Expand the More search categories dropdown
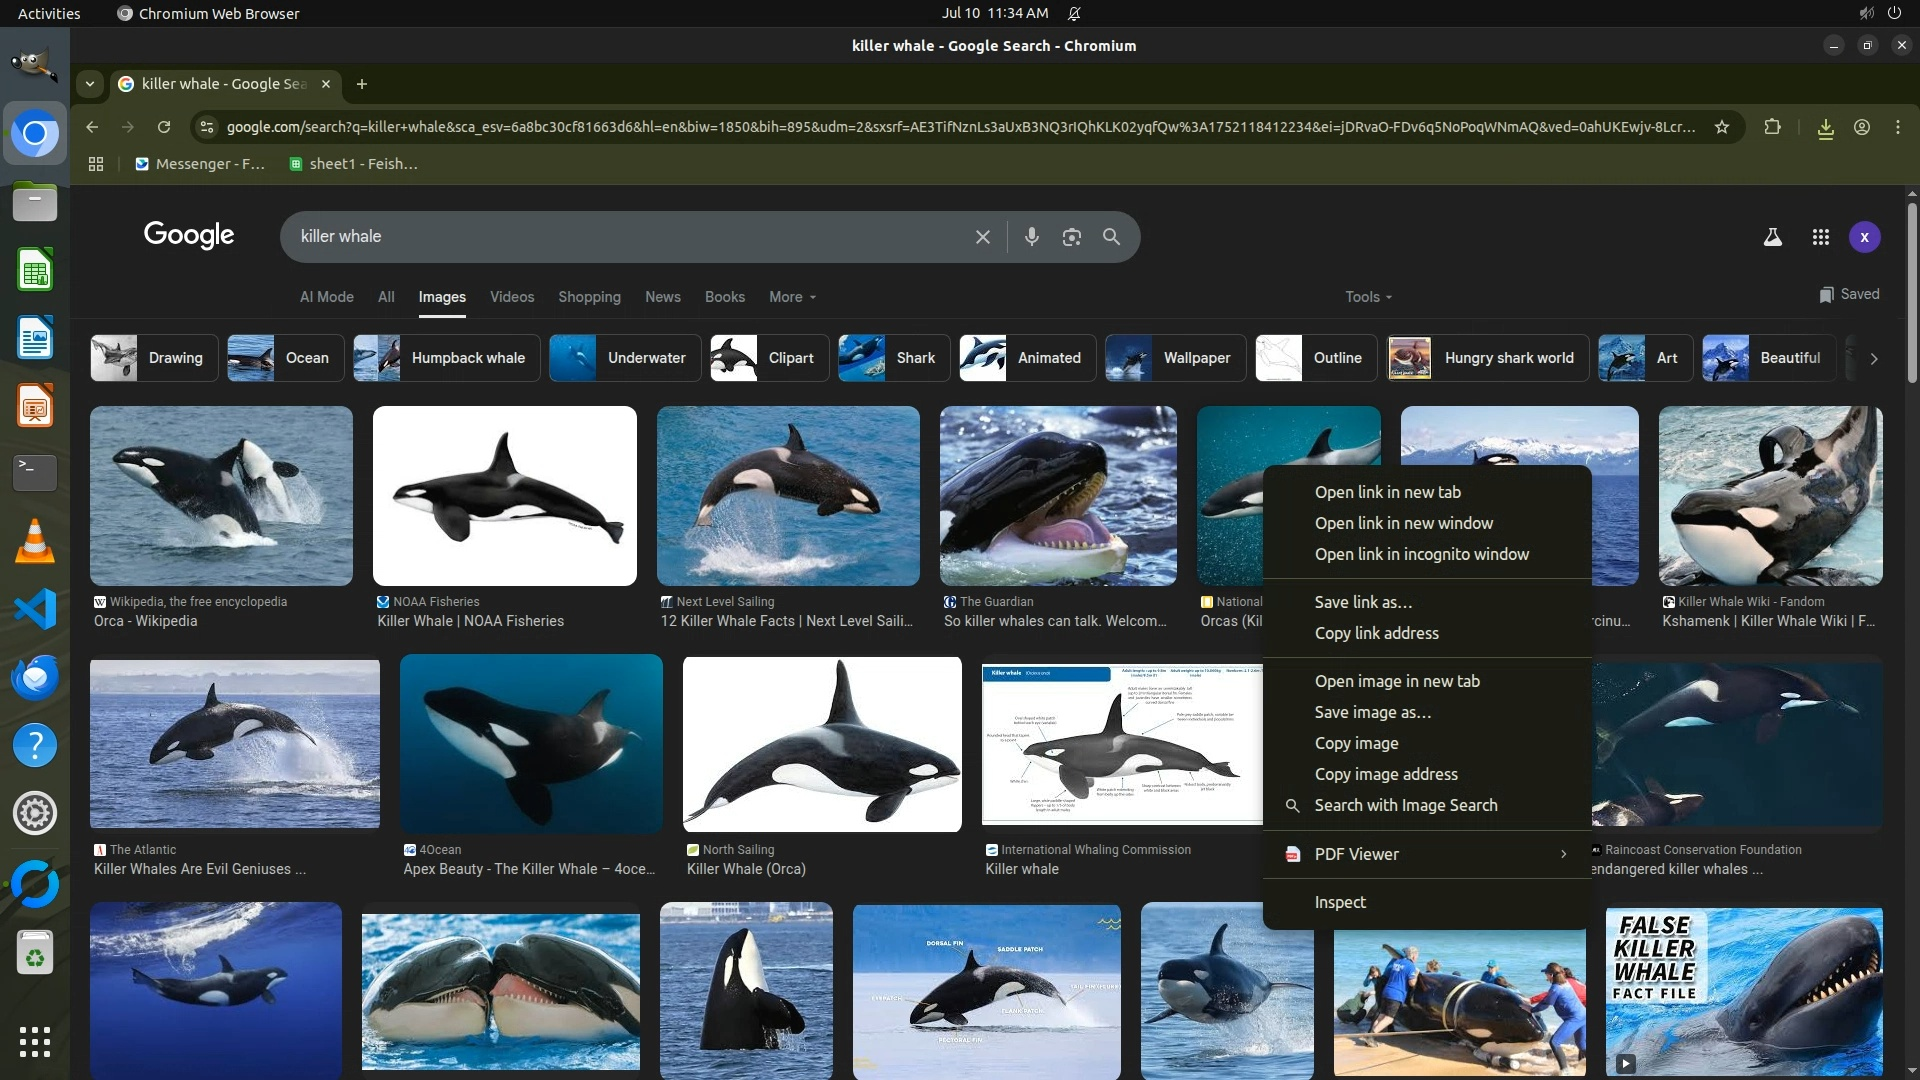 click(792, 297)
